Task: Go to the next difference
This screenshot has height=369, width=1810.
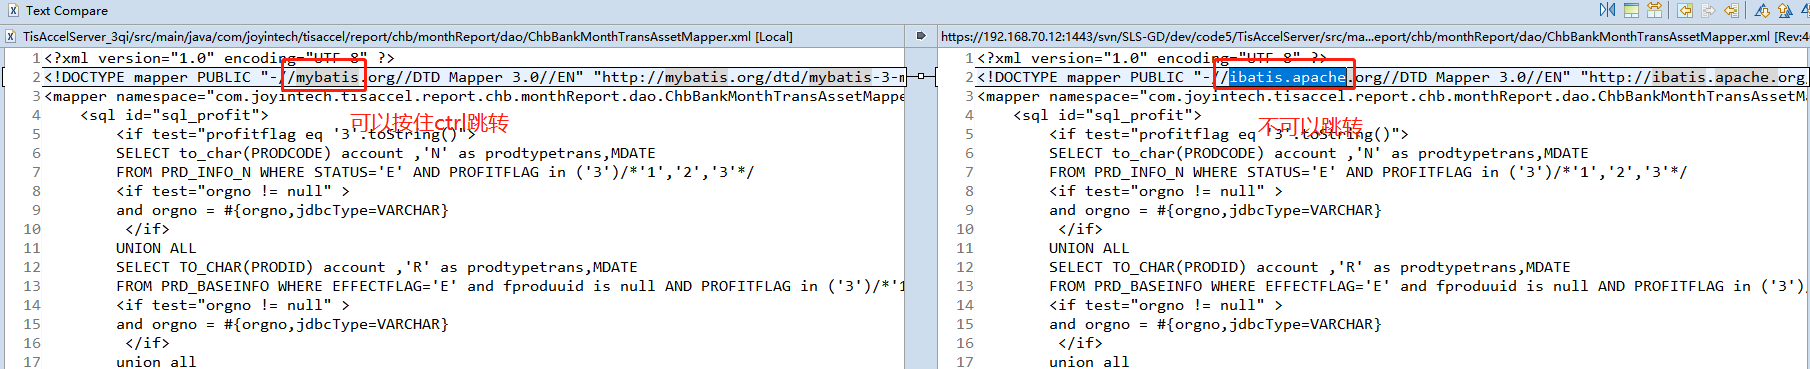Action: coord(1762,10)
